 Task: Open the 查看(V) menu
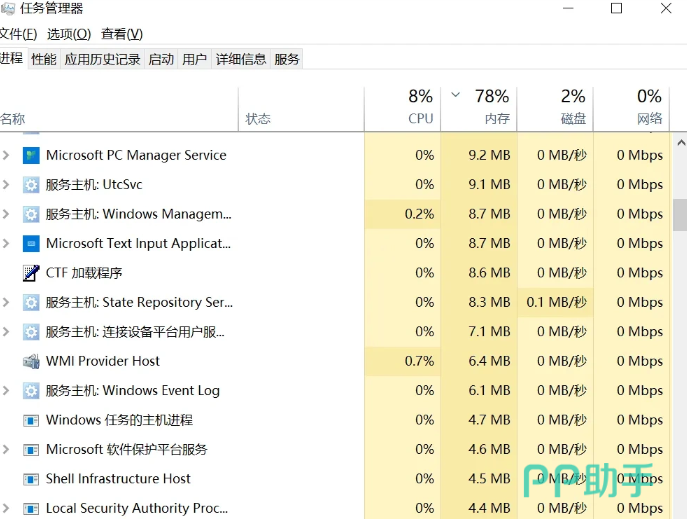(x=122, y=34)
